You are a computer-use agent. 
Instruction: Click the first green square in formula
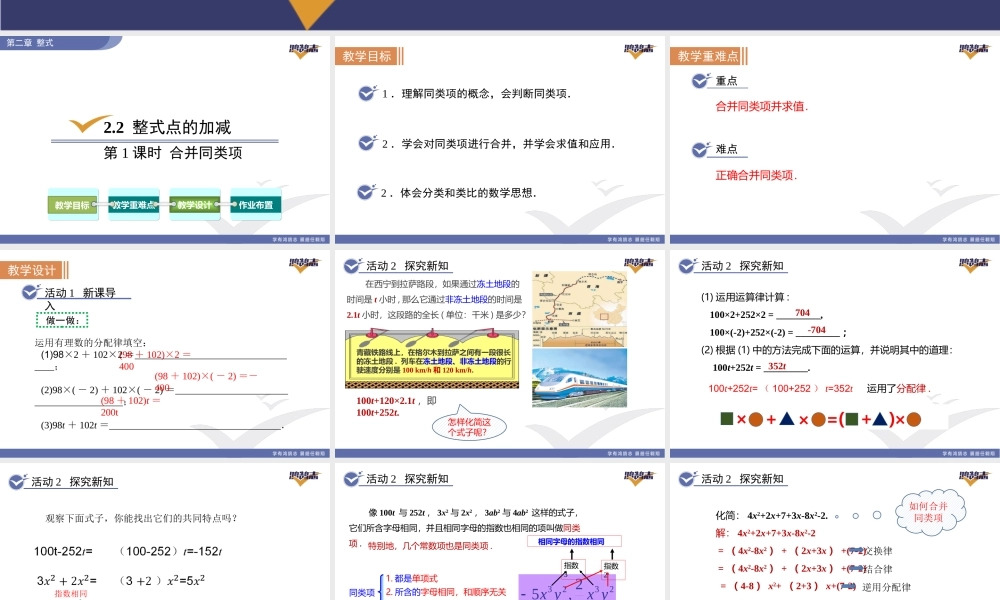[727, 419]
